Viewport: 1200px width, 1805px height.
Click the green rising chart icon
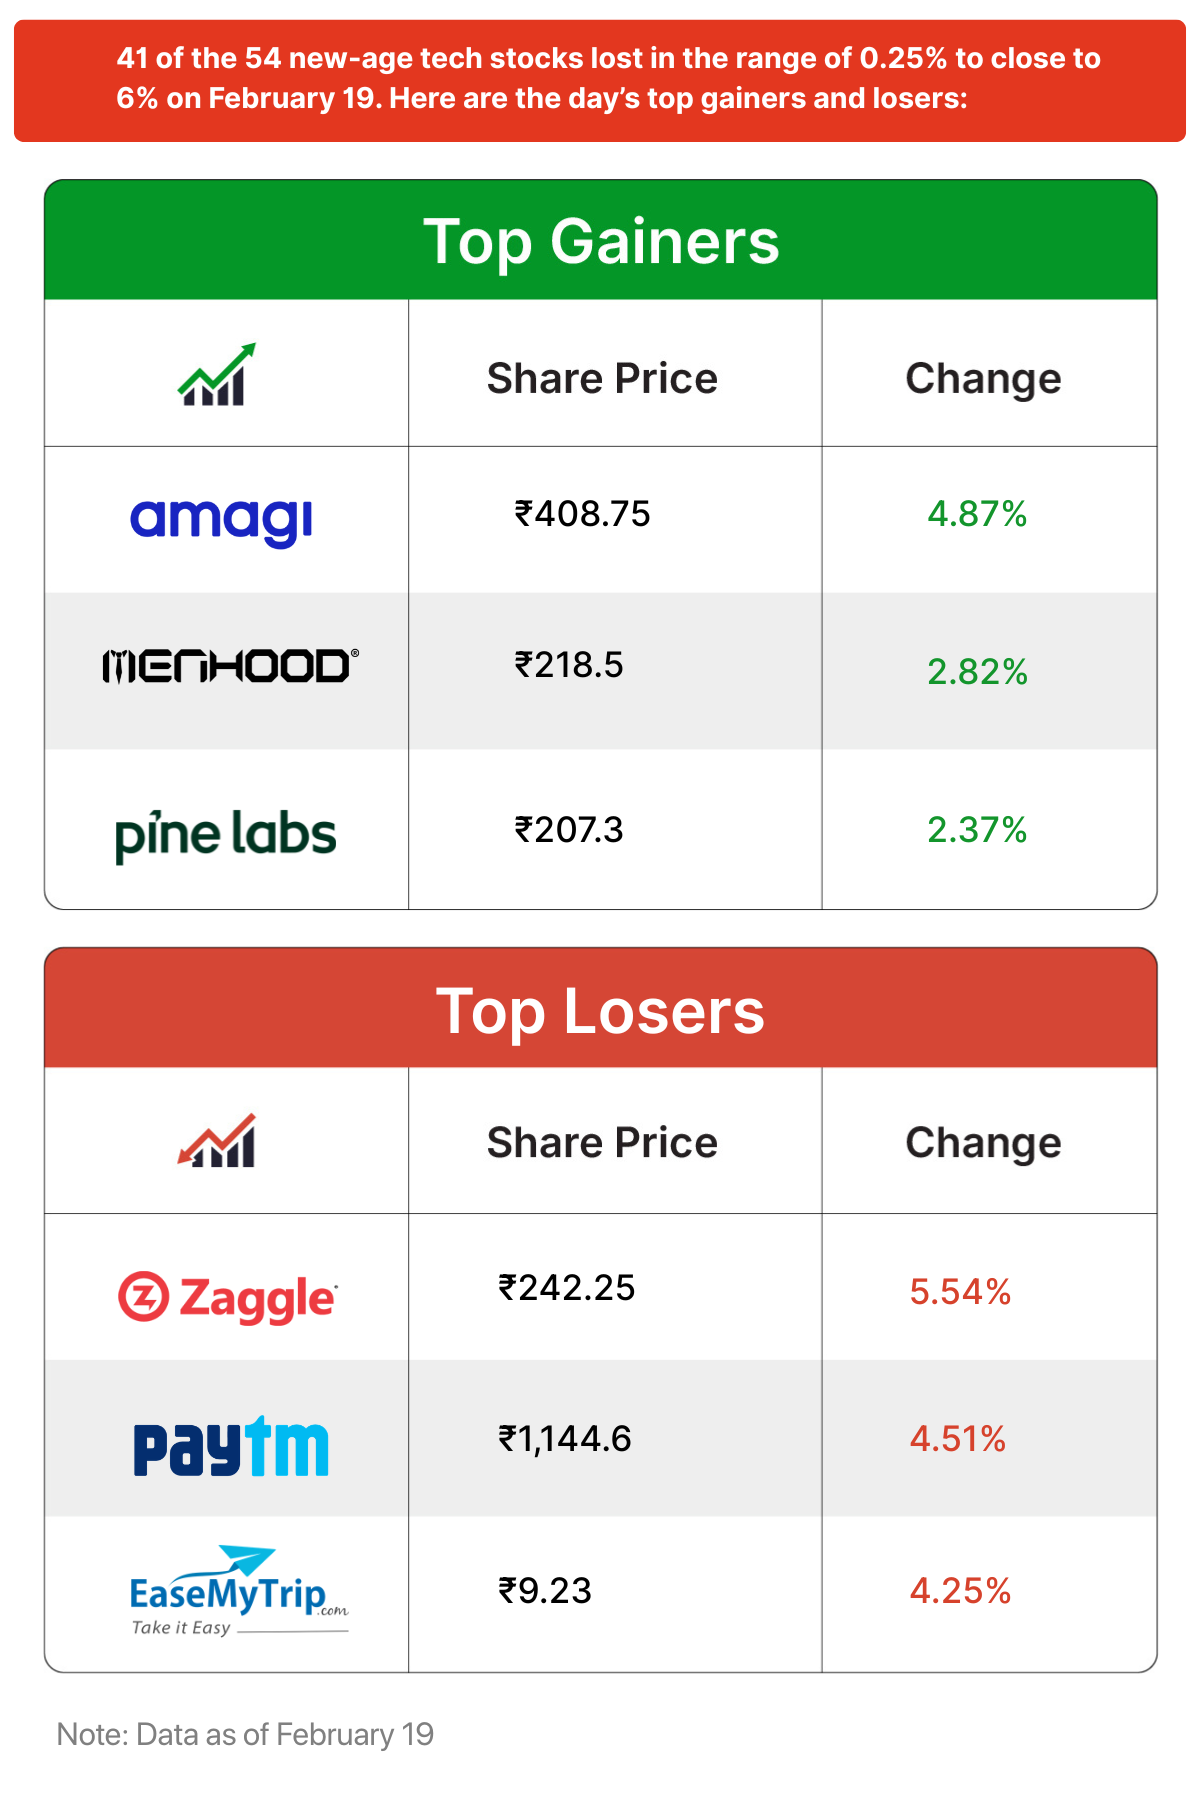click(217, 375)
